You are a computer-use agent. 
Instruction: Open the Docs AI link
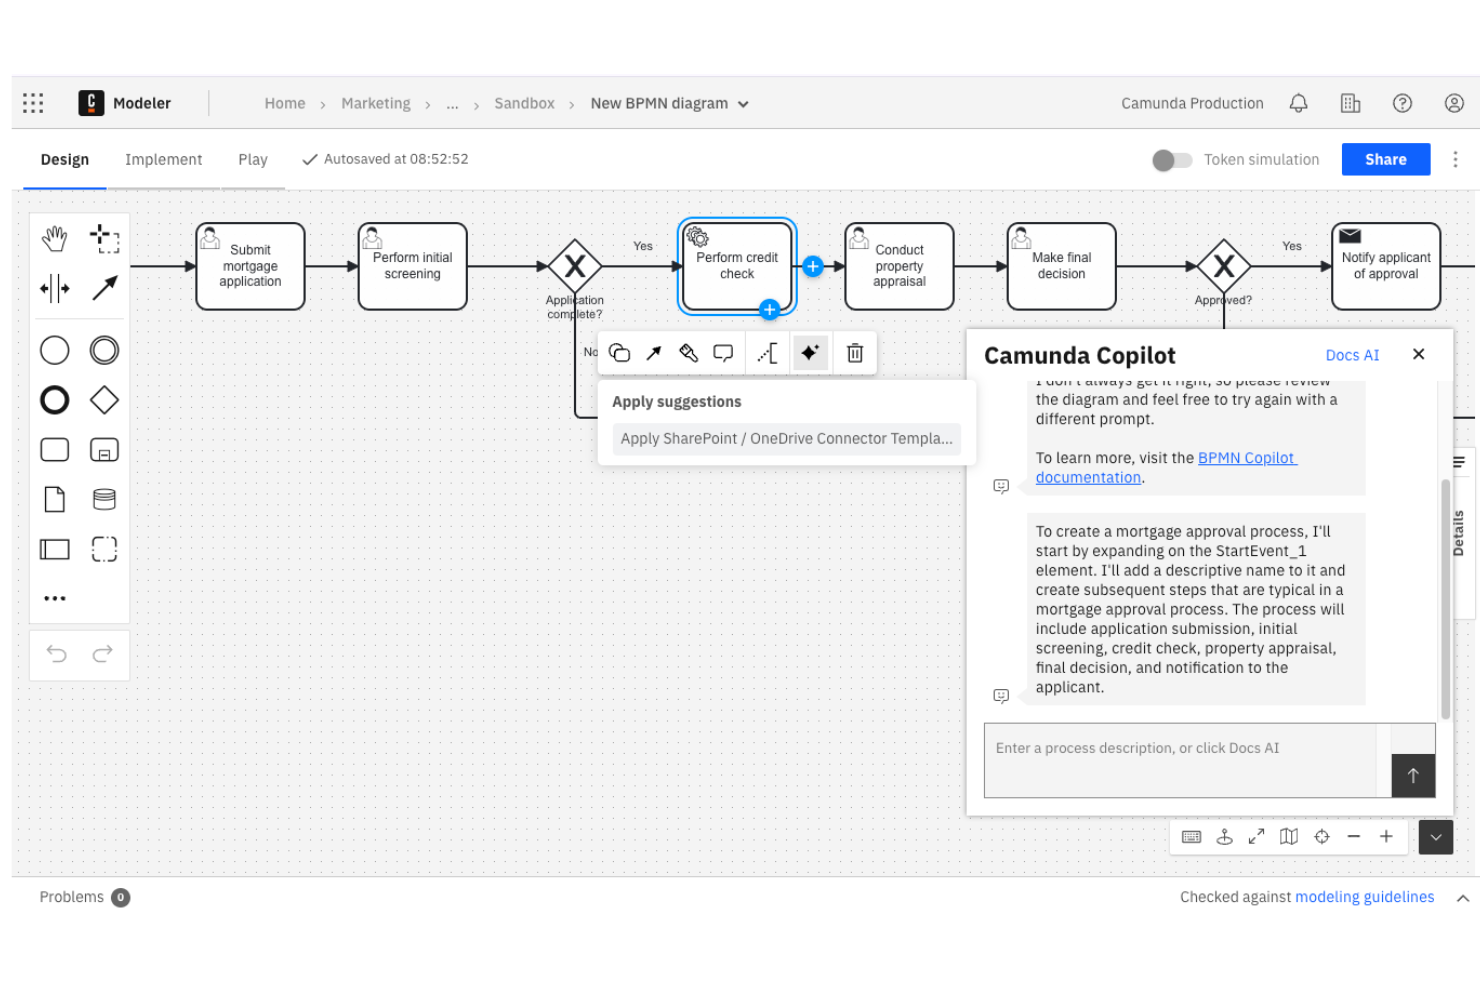(1352, 355)
